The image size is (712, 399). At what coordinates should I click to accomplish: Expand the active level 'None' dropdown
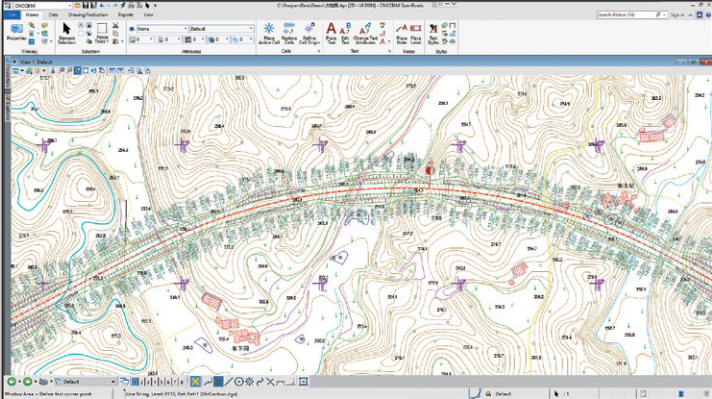point(162,29)
